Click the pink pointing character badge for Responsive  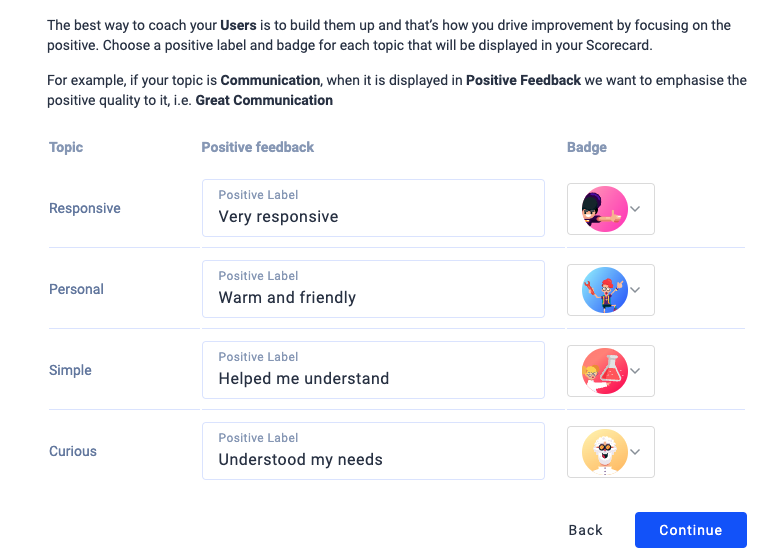coord(604,209)
